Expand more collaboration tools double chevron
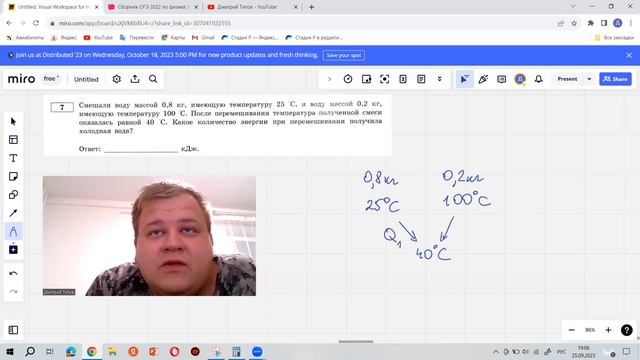640x360 pixels. [x=440, y=79]
